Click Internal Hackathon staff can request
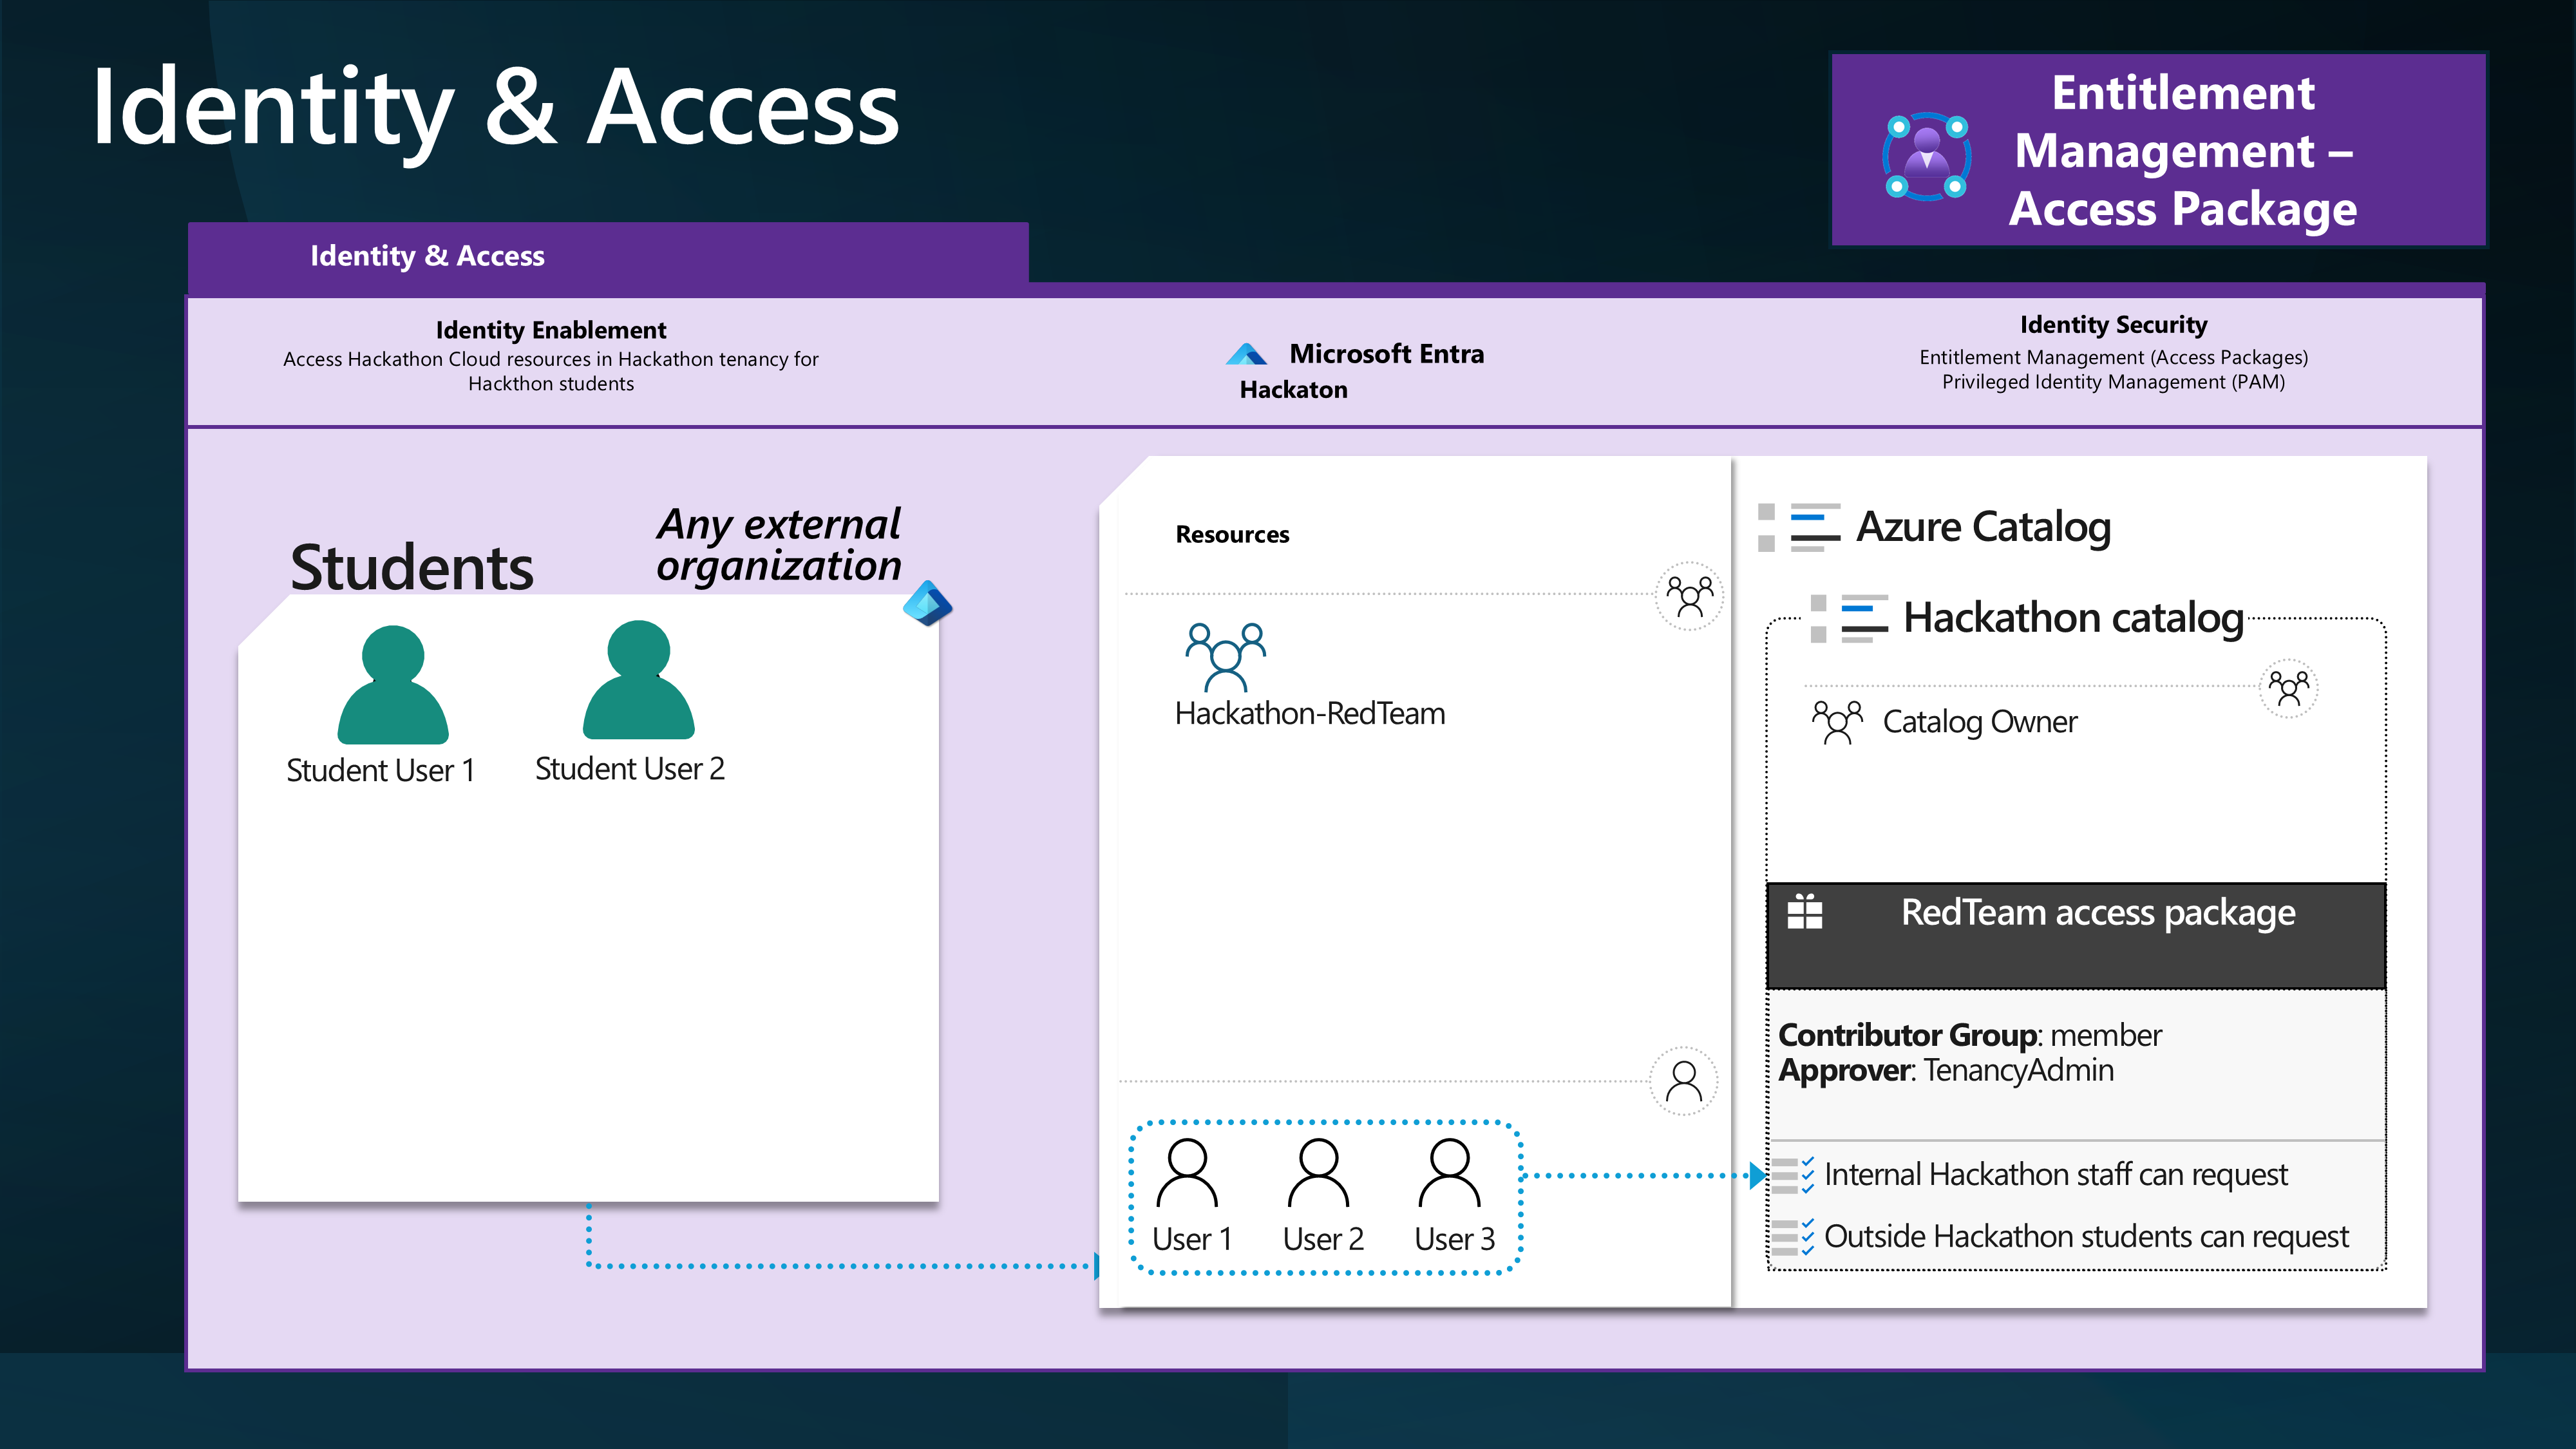 (x=2055, y=1175)
